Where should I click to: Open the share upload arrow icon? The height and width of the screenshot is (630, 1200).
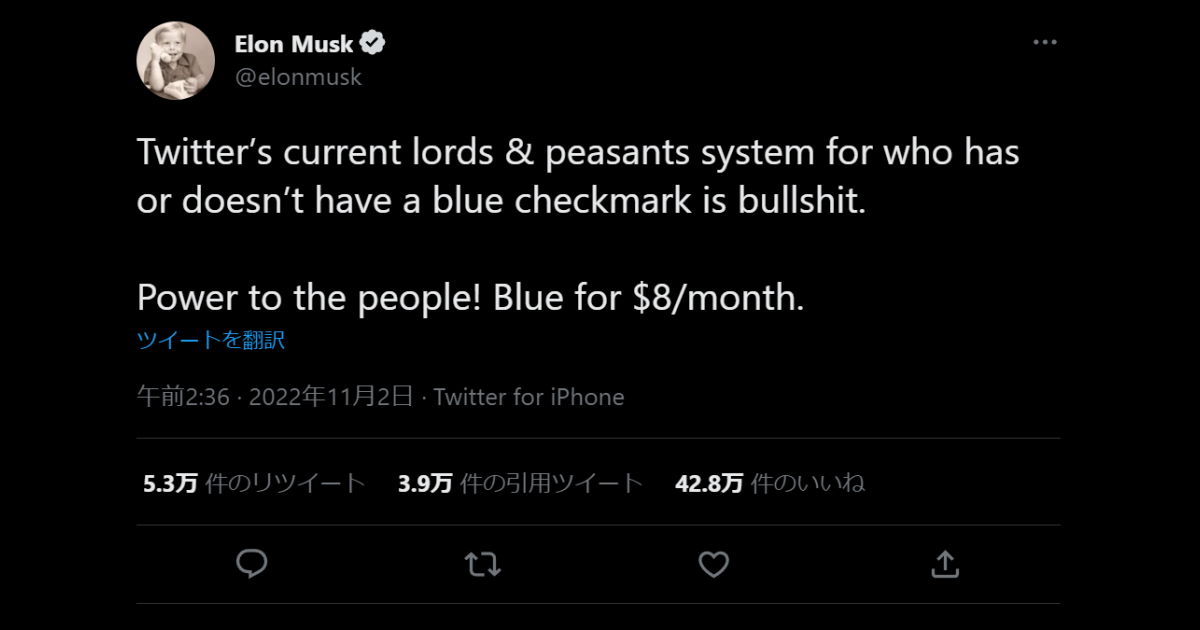point(944,565)
